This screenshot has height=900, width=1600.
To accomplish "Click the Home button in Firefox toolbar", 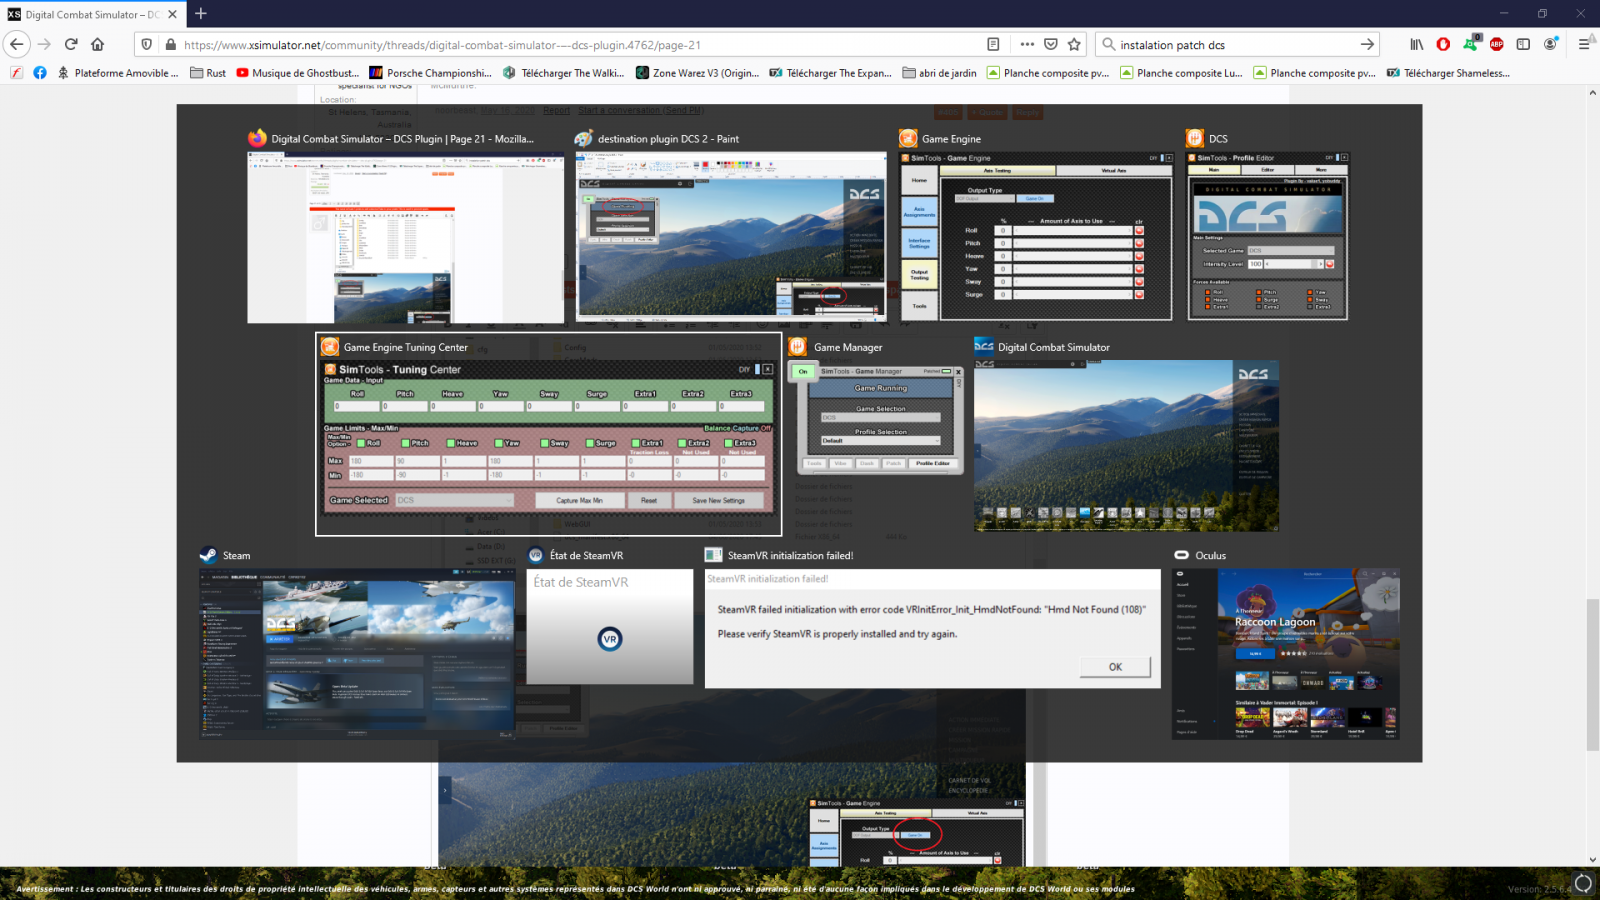I will [x=98, y=44].
